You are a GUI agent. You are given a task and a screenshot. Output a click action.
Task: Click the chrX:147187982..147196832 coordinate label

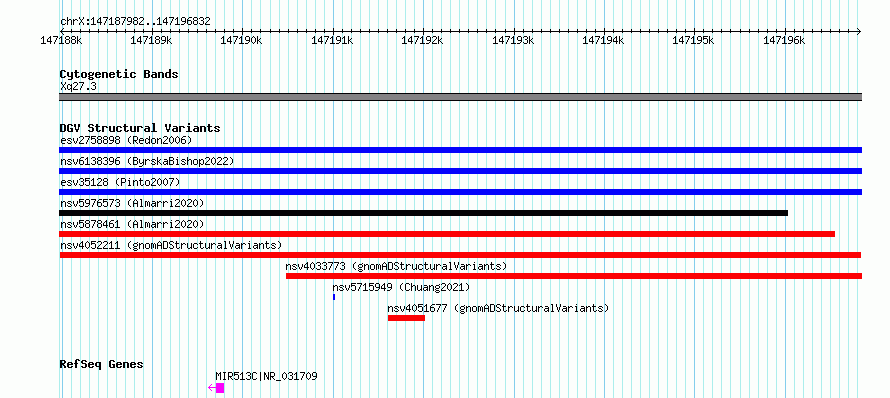(135, 22)
